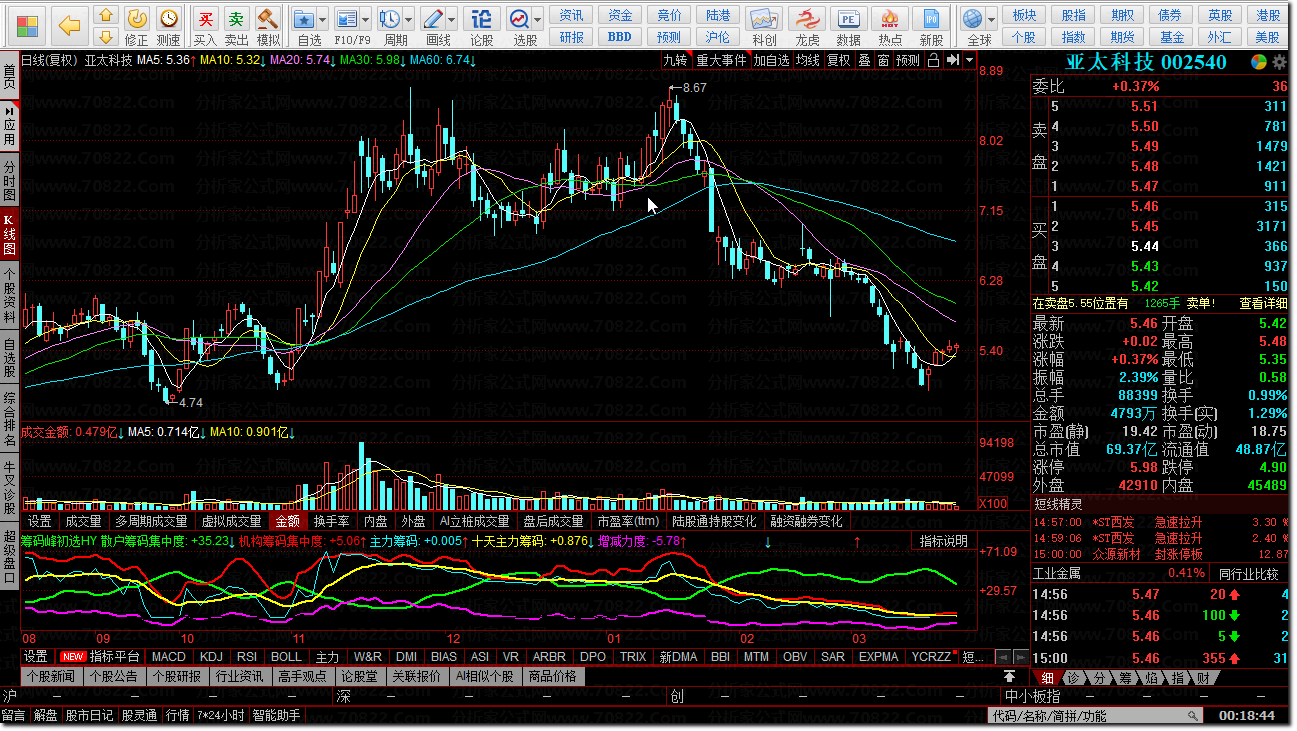Image resolution: width=1297 pixels, height=731 pixels.
Task: Expand the 全球 globe dropdown arrow
Action: [992, 19]
